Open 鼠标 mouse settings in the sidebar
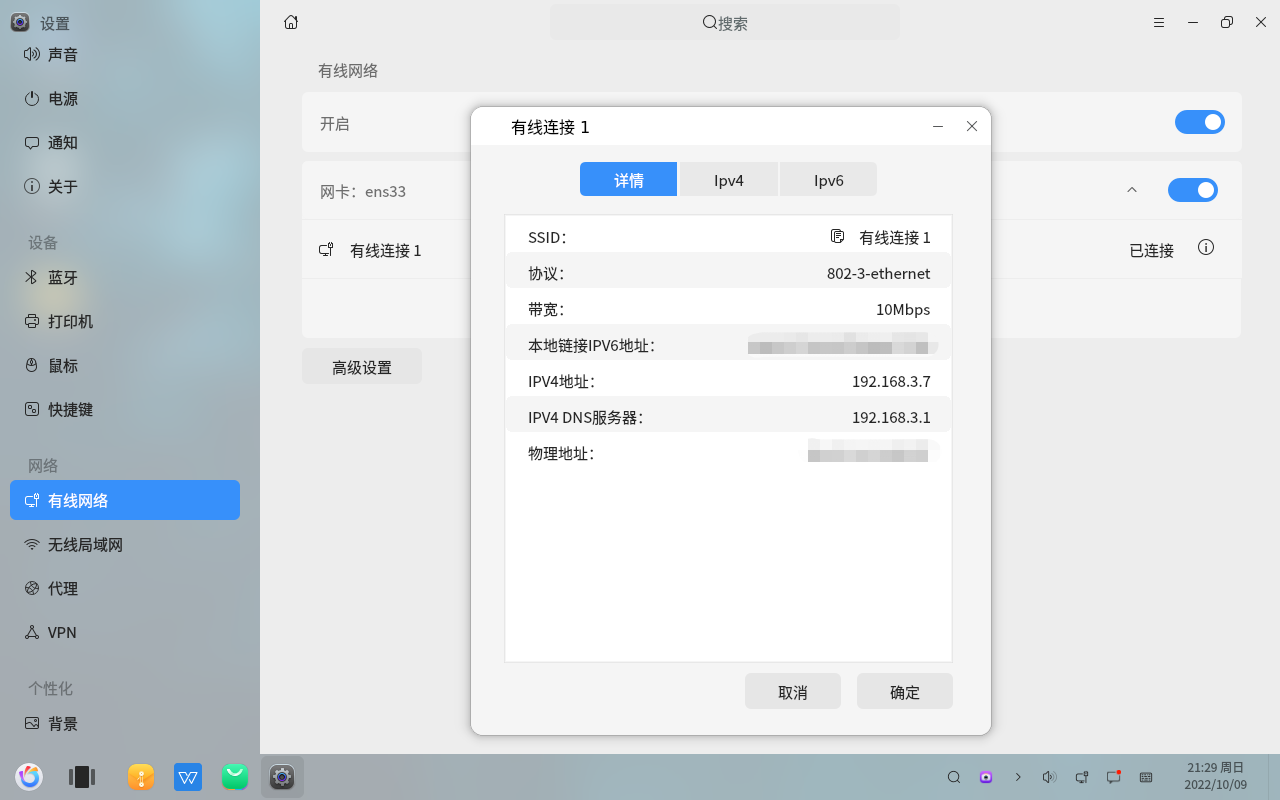Image resolution: width=1280 pixels, height=800 pixels. pos(125,365)
